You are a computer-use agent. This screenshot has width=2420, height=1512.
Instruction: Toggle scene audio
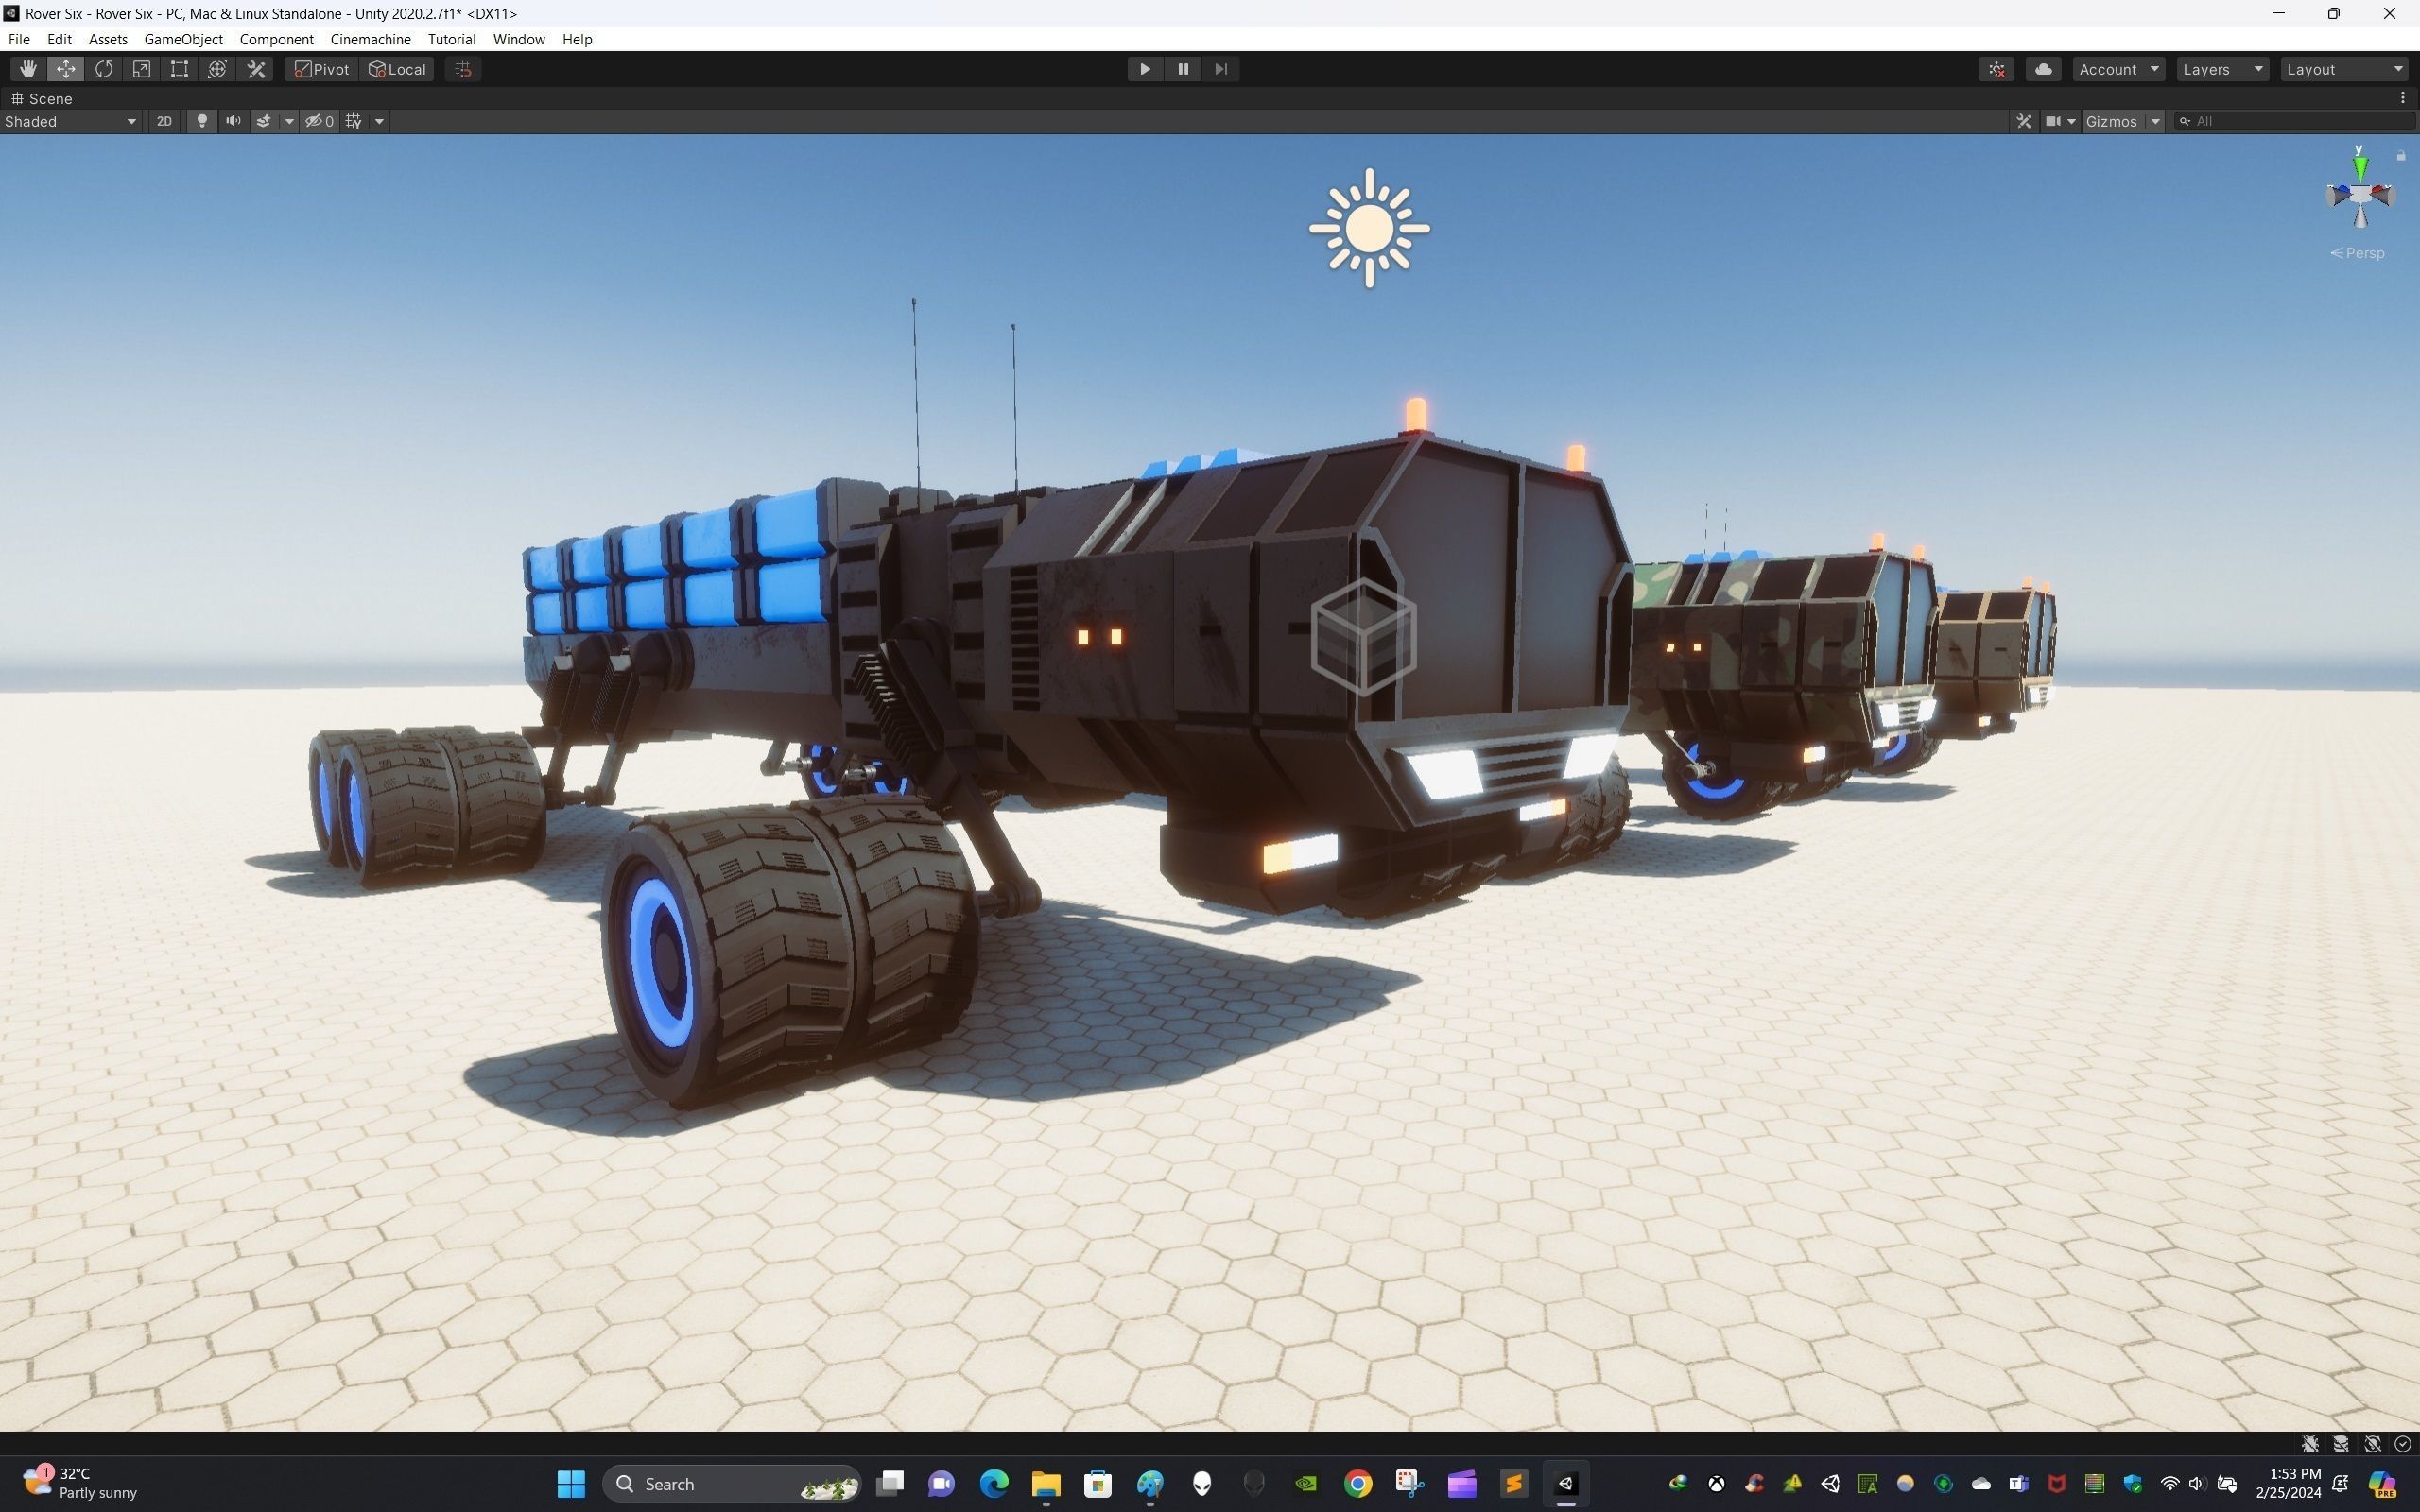[x=233, y=121]
